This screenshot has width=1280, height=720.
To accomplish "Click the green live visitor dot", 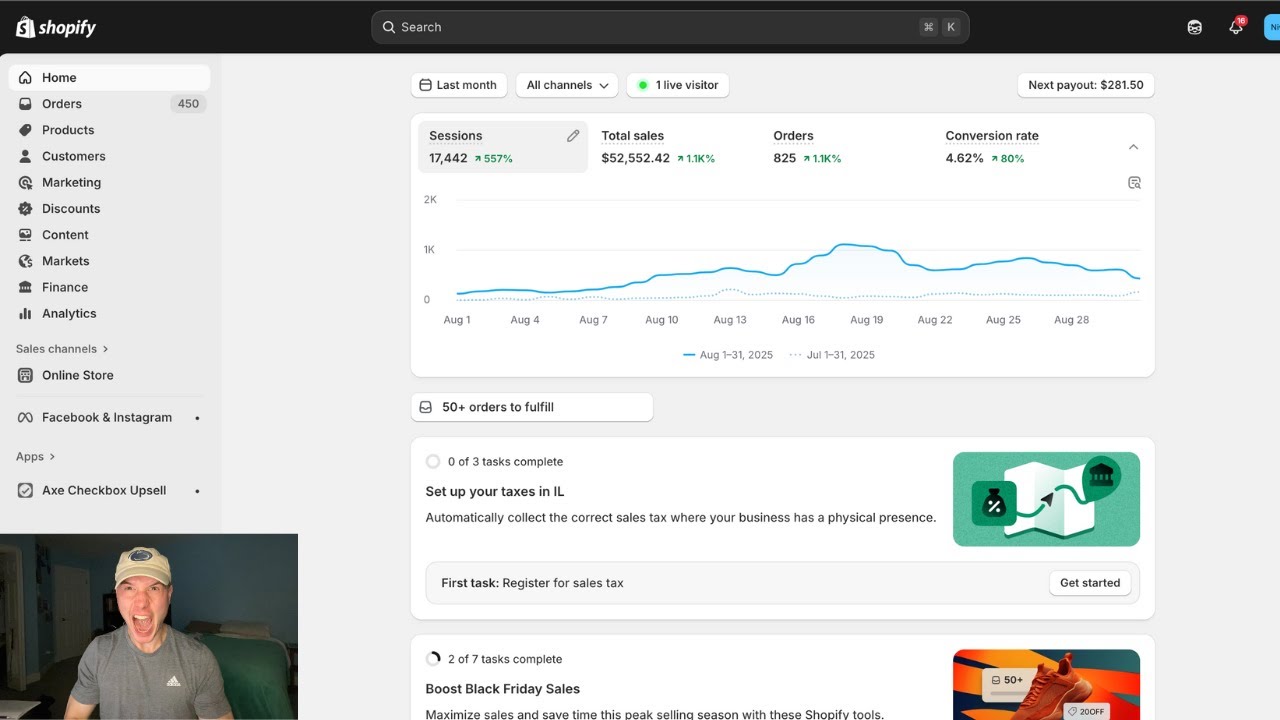I will click(643, 85).
